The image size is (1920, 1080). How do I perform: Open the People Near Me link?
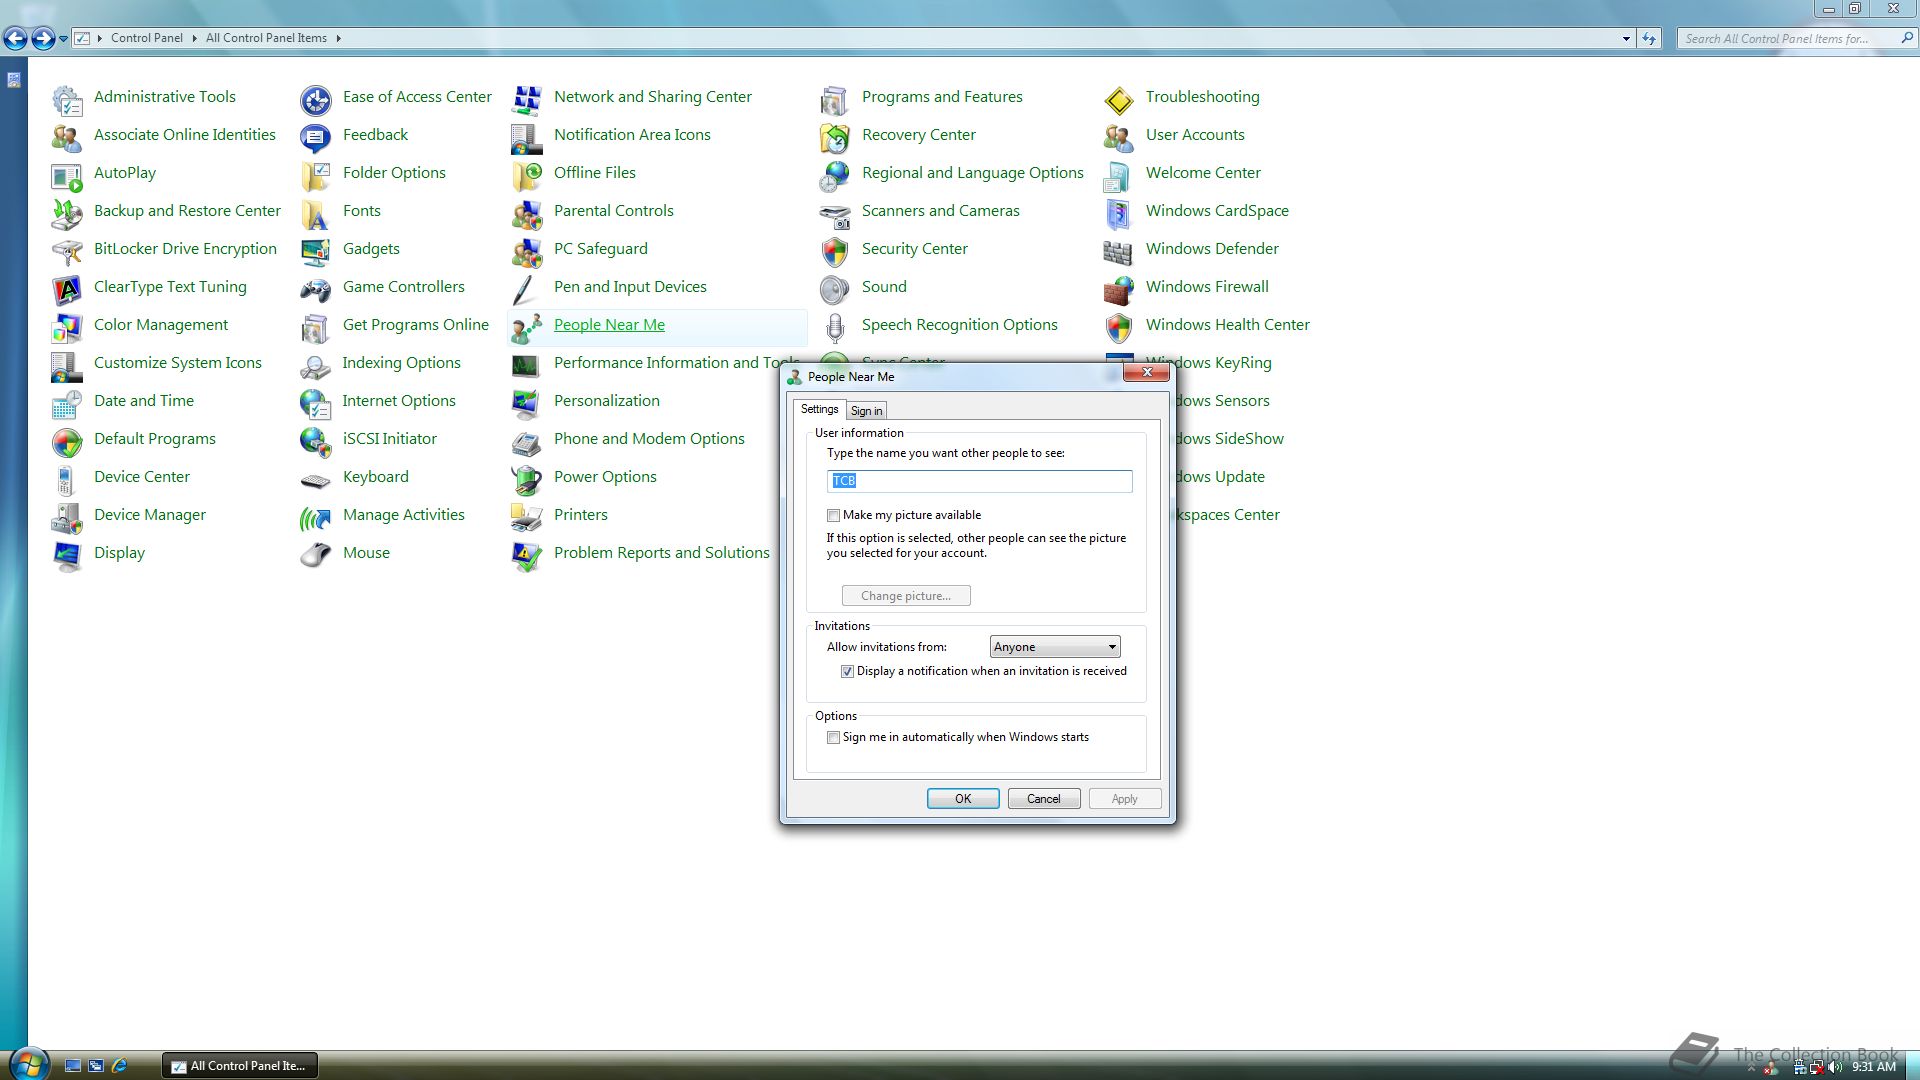(609, 325)
